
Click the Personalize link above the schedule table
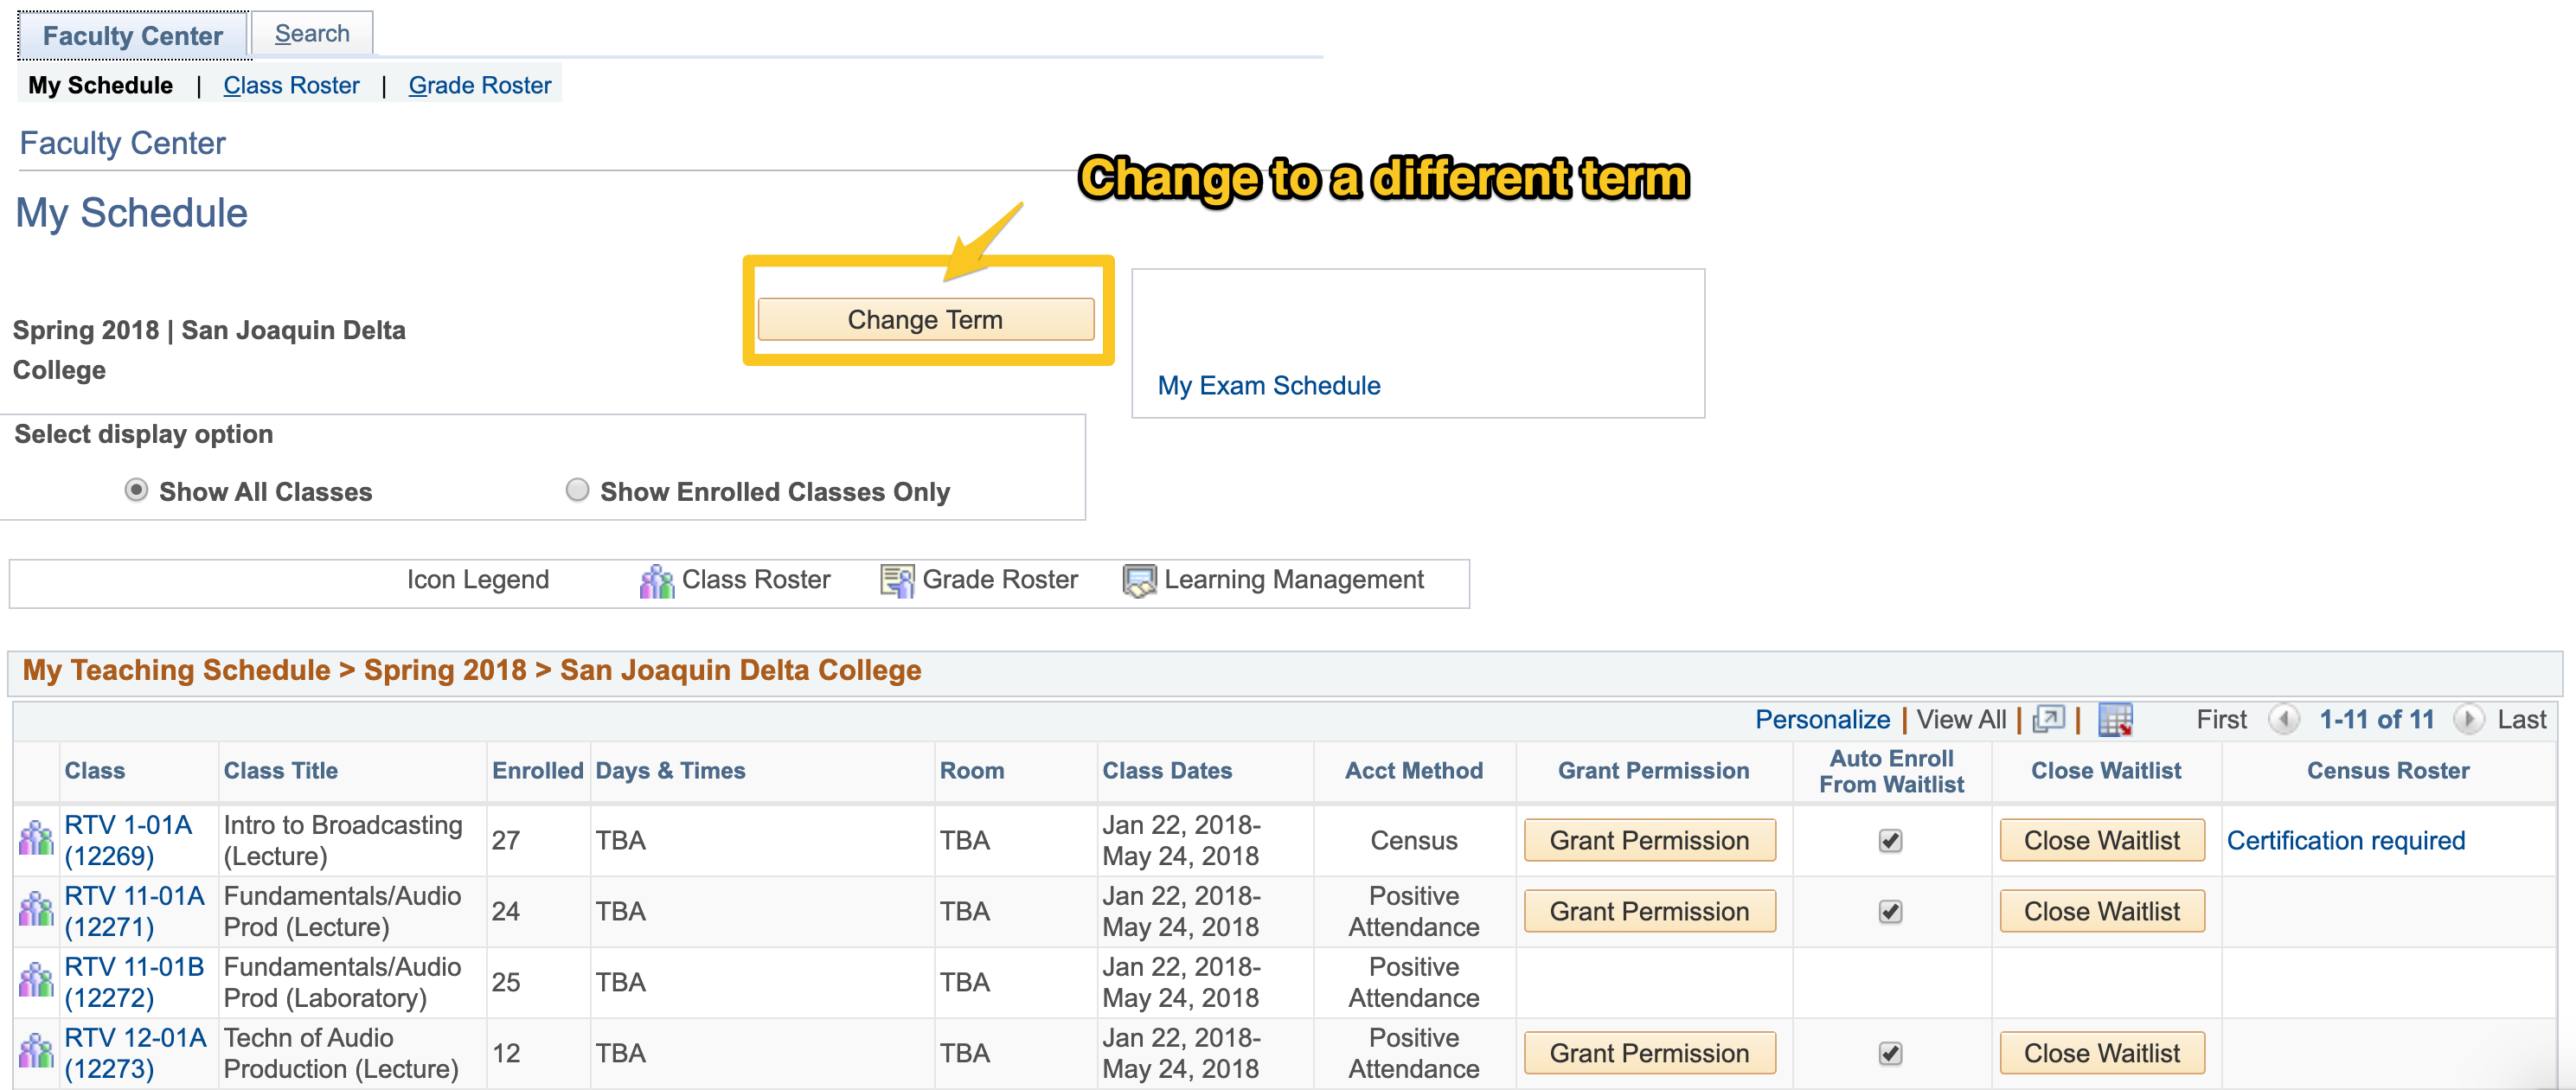coord(1823,719)
